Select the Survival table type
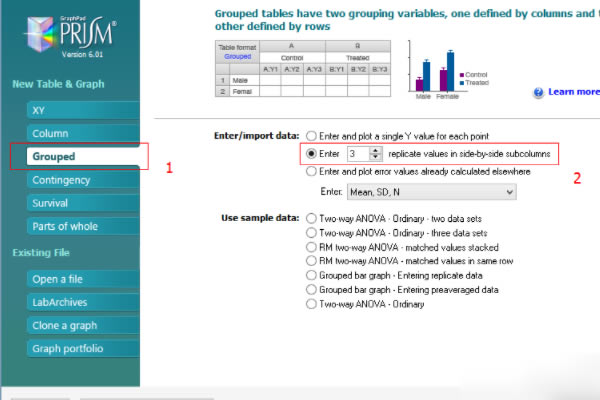The height and width of the screenshot is (400, 600). click(x=83, y=203)
